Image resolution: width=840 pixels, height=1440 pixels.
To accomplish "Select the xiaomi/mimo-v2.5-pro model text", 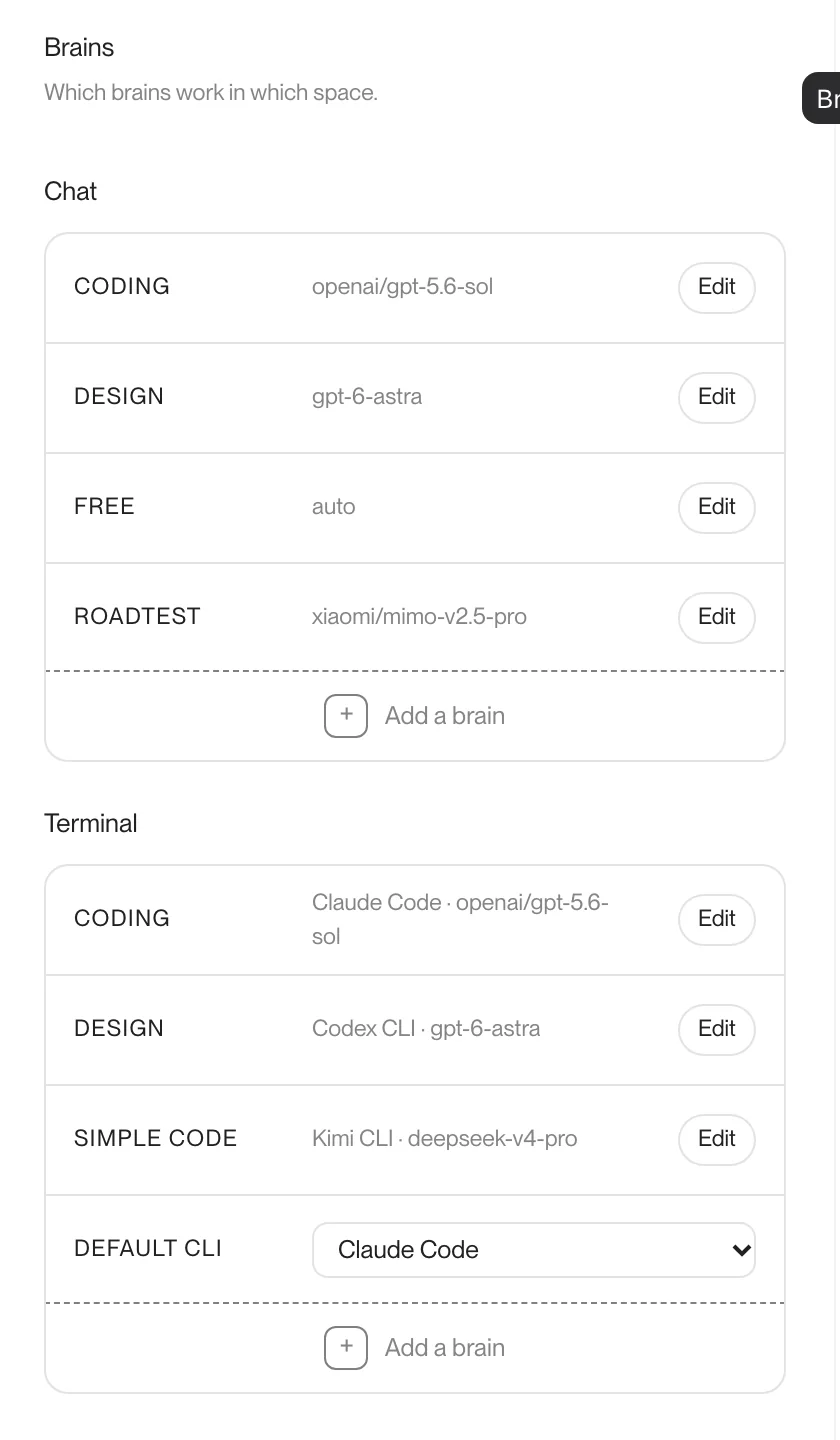I will (x=419, y=617).
